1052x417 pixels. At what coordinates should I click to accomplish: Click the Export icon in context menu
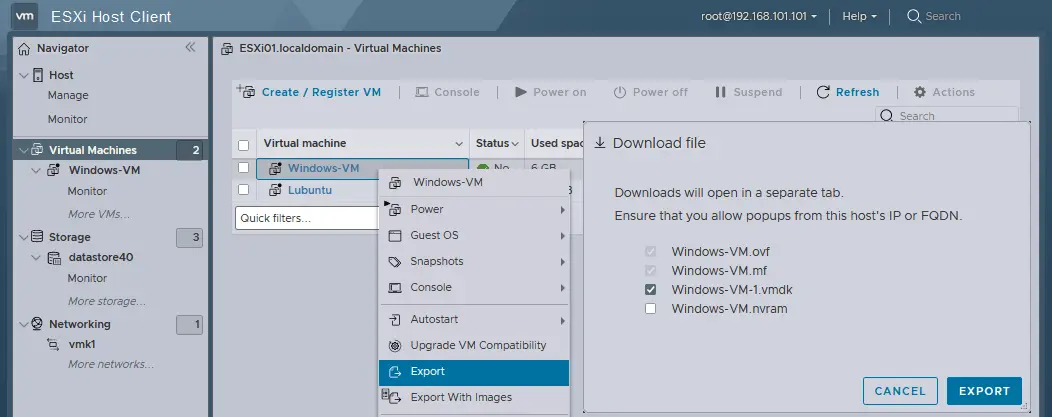click(396, 371)
